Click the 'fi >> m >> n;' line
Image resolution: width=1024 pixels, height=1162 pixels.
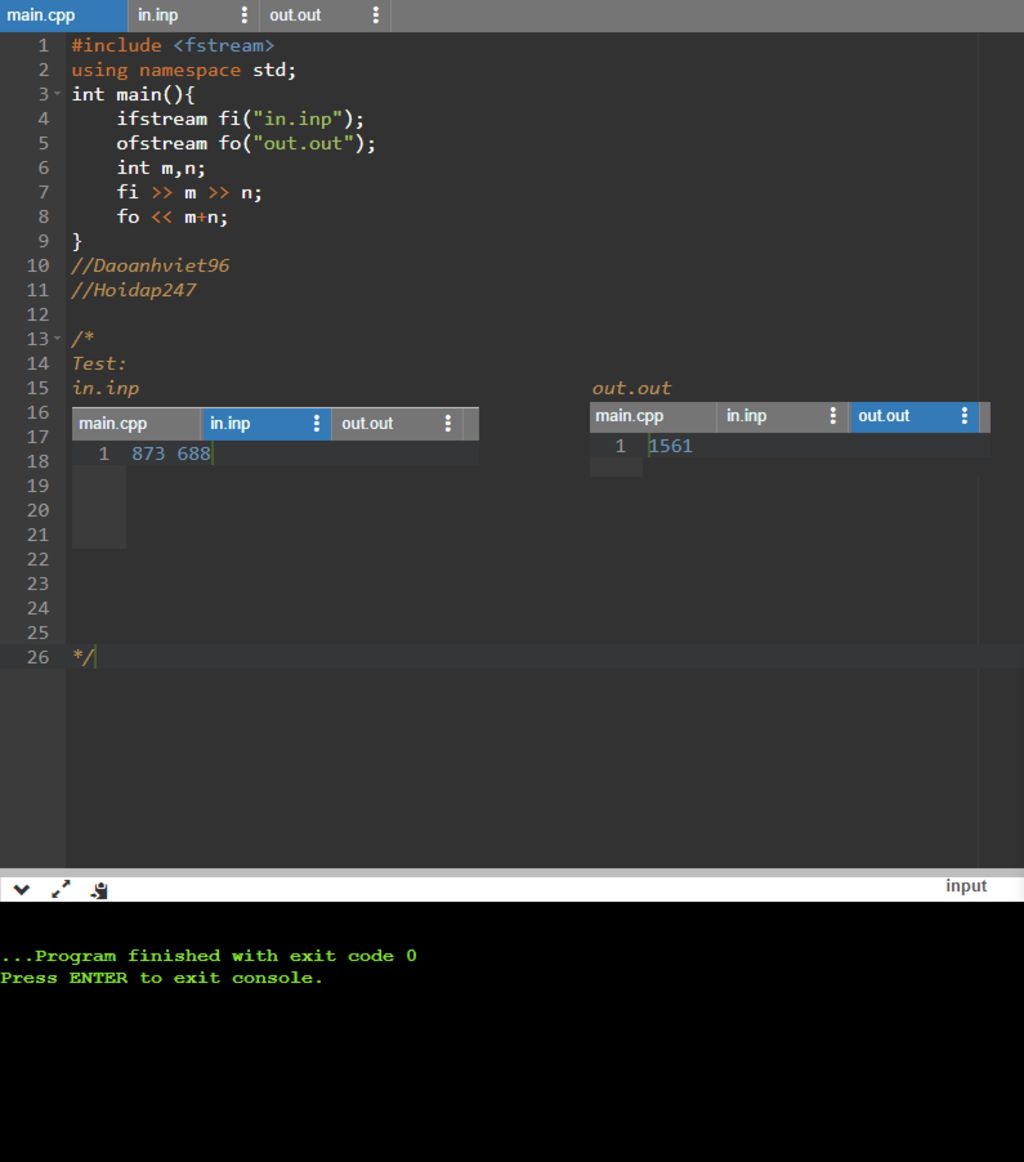coord(189,192)
